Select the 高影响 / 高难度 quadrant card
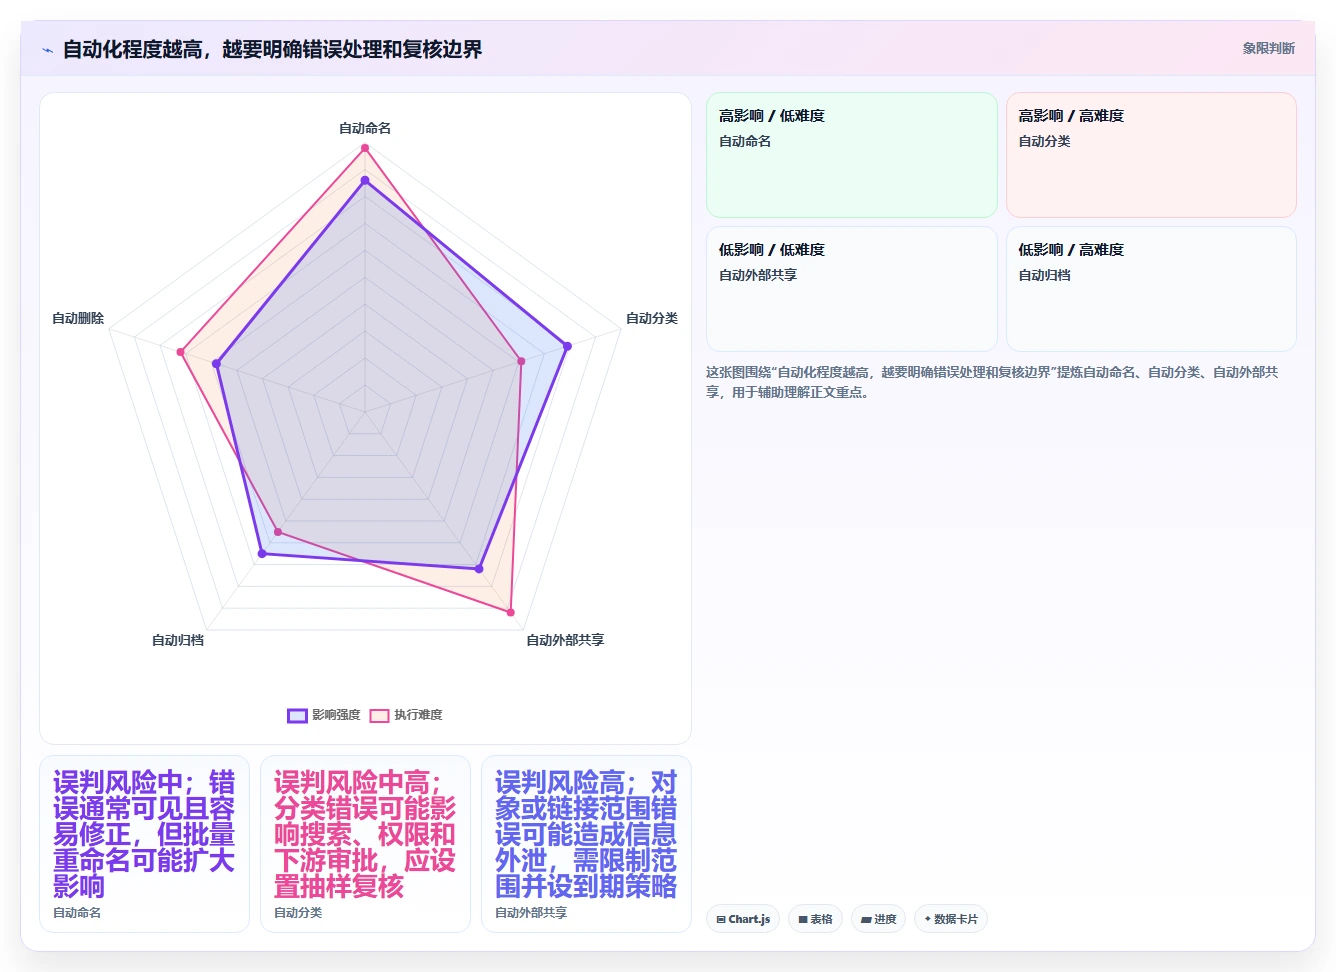This screenshot has width=1336, height=972. [1151, 155]
